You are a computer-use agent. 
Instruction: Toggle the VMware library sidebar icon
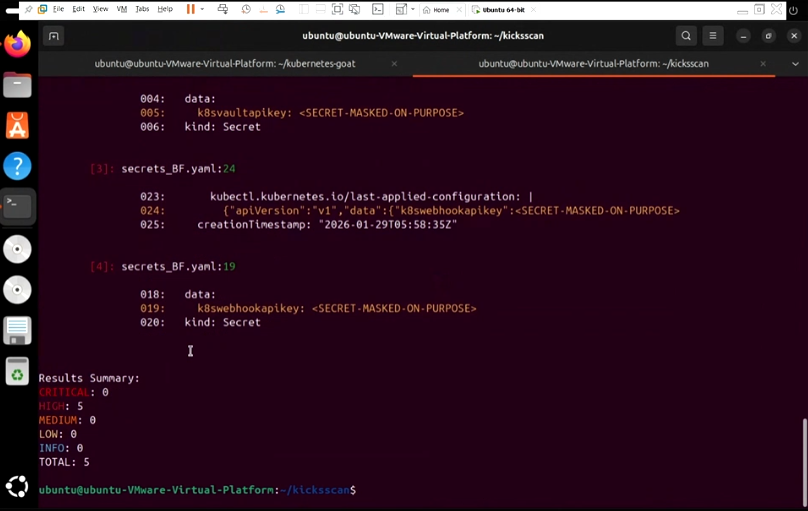click(304, 9)
